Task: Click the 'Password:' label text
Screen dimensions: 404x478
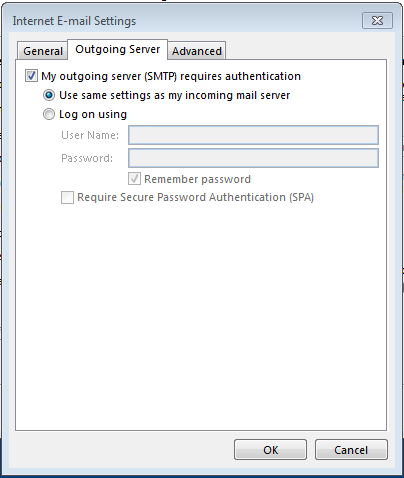Action: [87, 158]
